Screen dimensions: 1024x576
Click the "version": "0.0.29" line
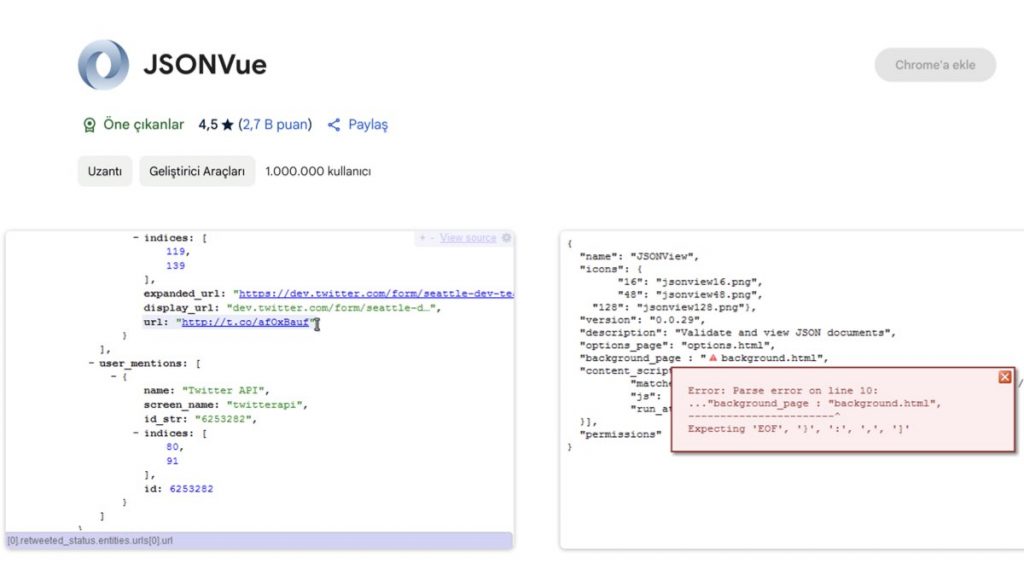click(642, 320)
